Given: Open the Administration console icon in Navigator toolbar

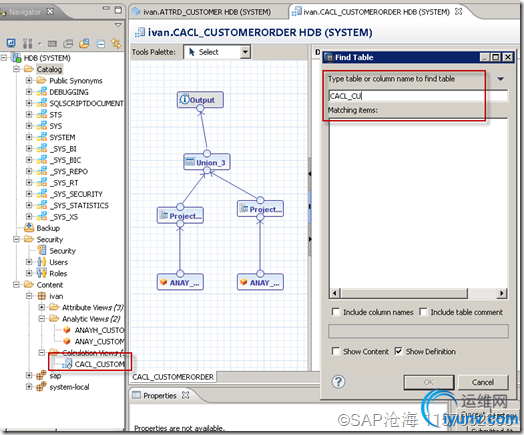Looking at the screenshot, I should pos(11,43).
